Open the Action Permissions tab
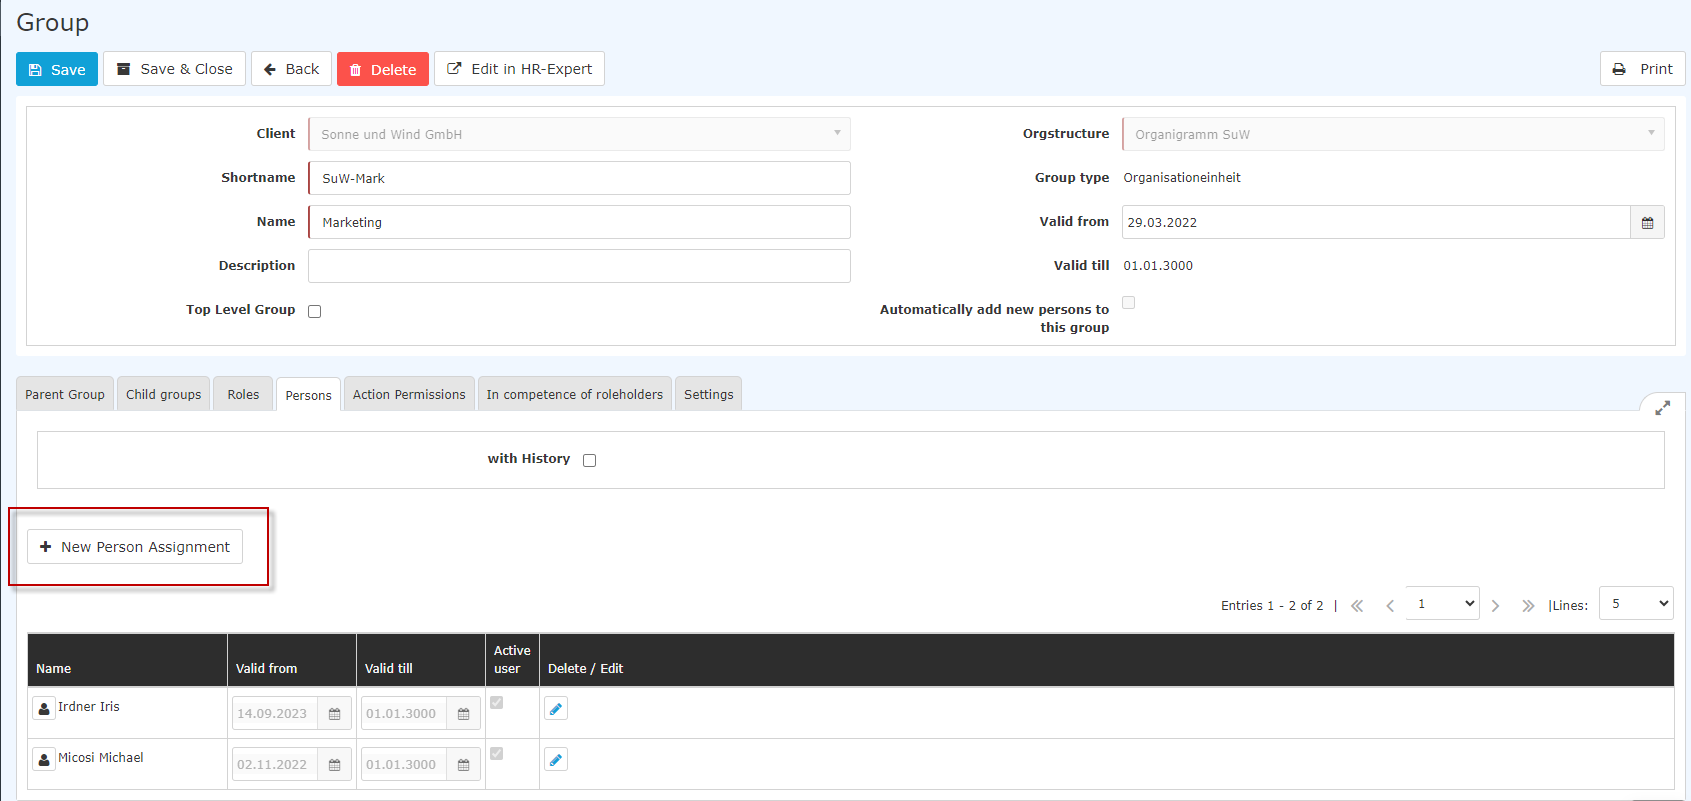Image resolution: width=1691 pixels, height=801 pixels. pyautogui.click(x=409, y=394)
